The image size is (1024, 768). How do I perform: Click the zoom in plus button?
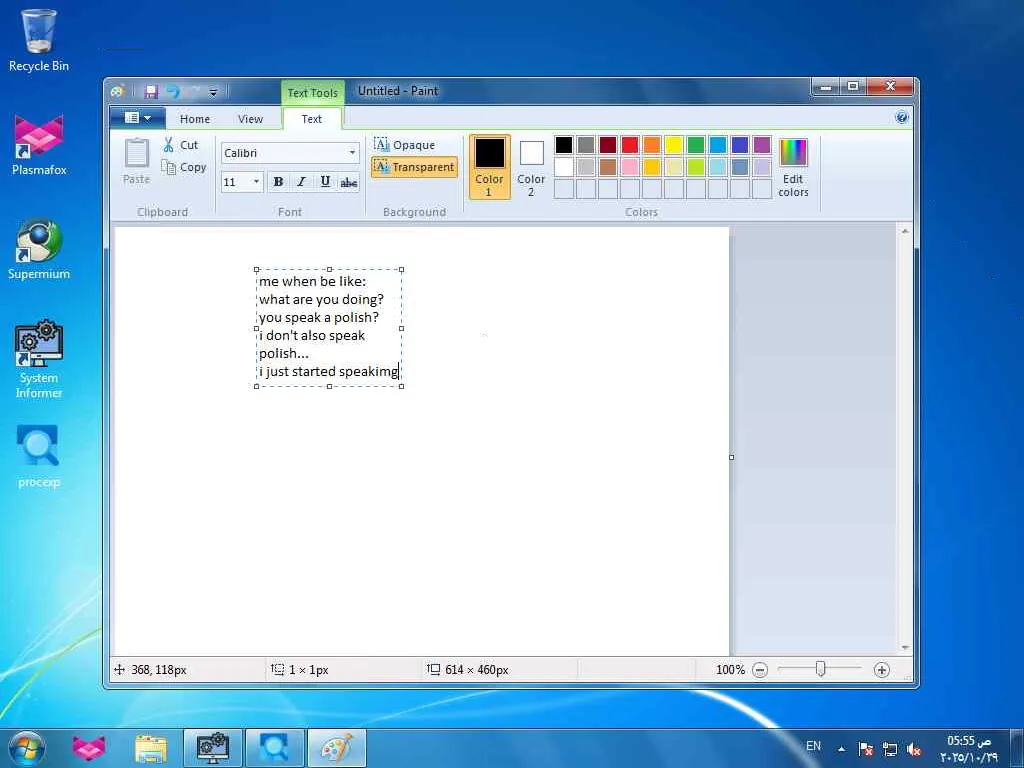click(x=881, y=669)
